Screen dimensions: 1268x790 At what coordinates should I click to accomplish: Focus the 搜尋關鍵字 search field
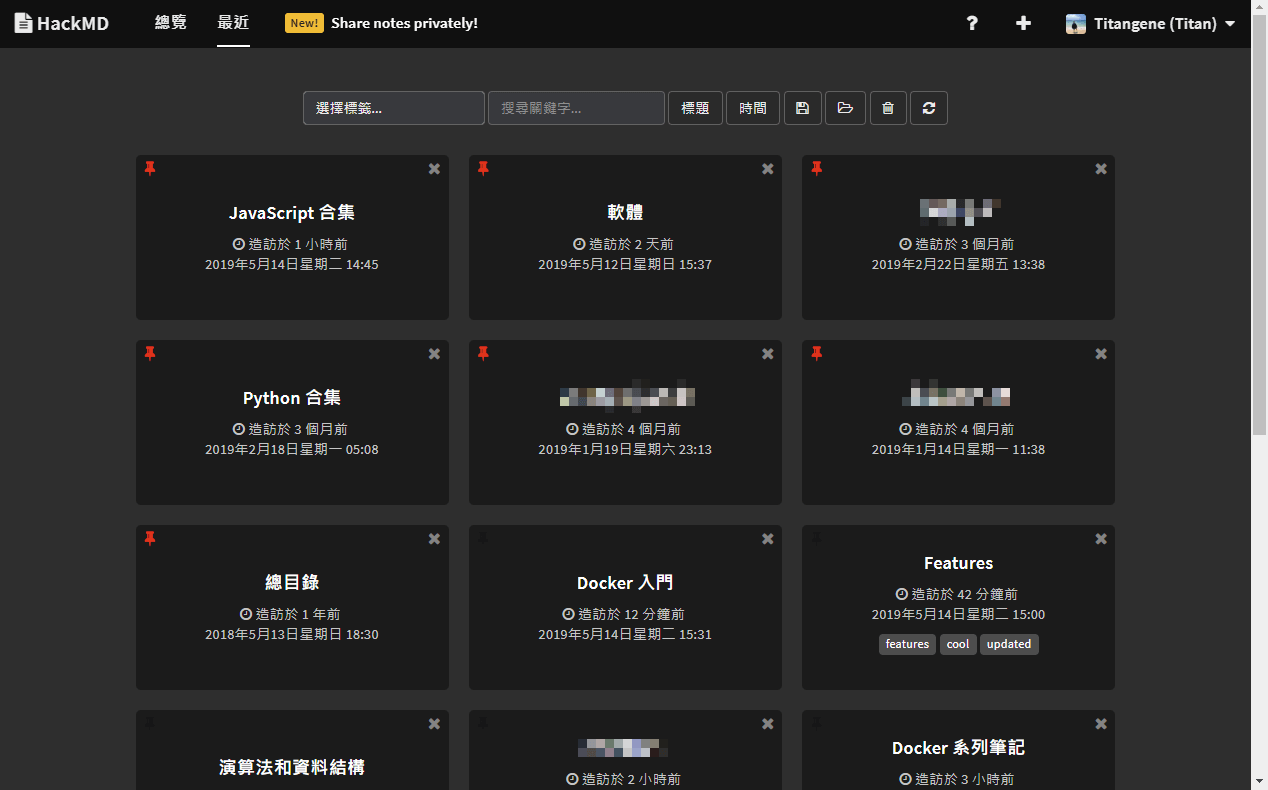(576, 108)
